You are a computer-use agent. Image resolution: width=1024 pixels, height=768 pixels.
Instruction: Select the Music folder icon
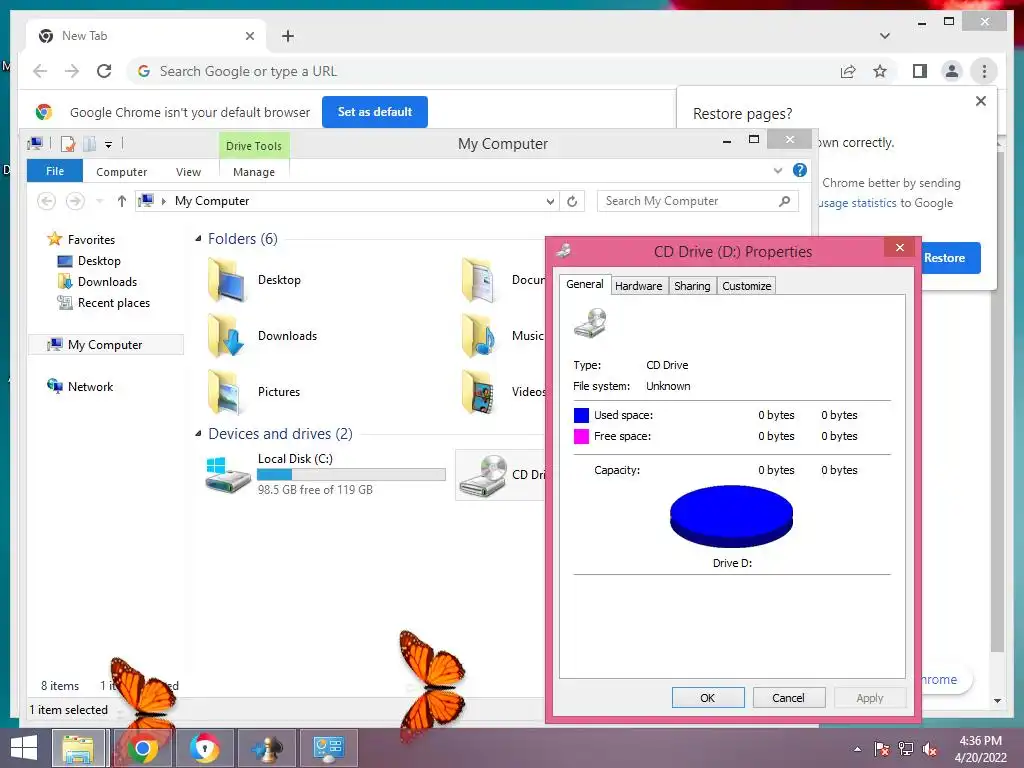tap(479, 336)
